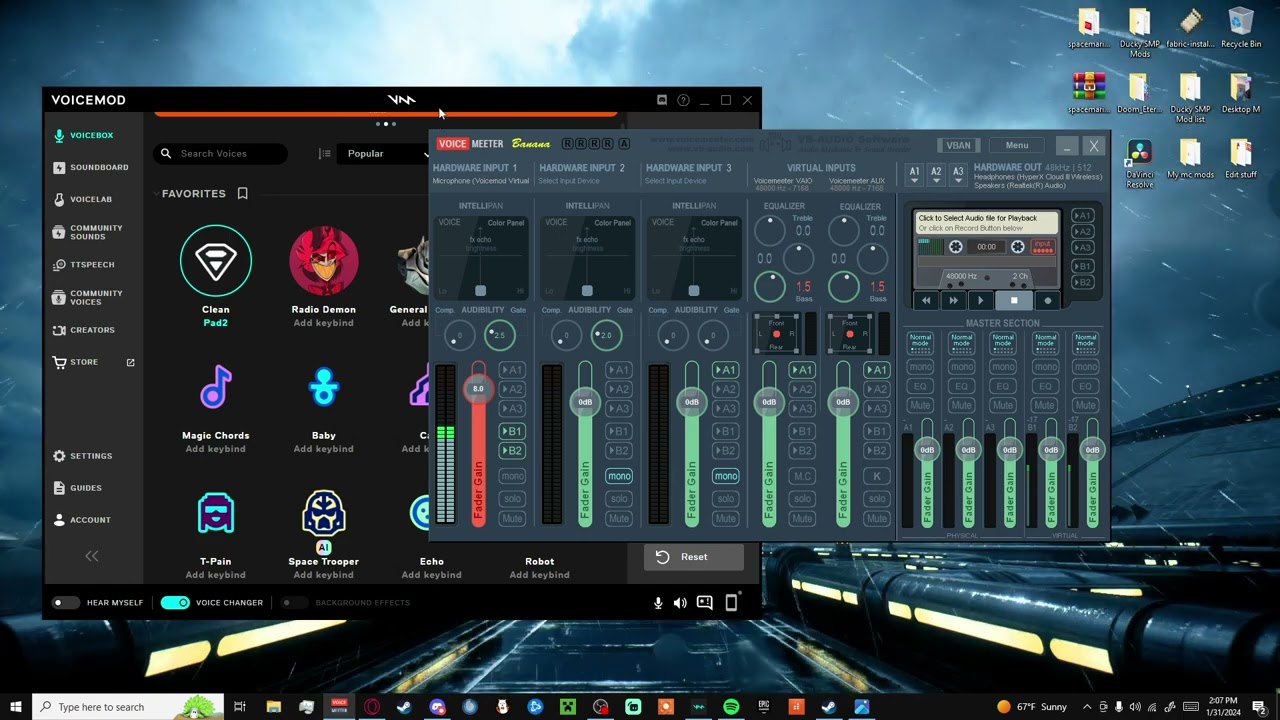Click the bookmark icon next to Favorites

tap(242, 193)
